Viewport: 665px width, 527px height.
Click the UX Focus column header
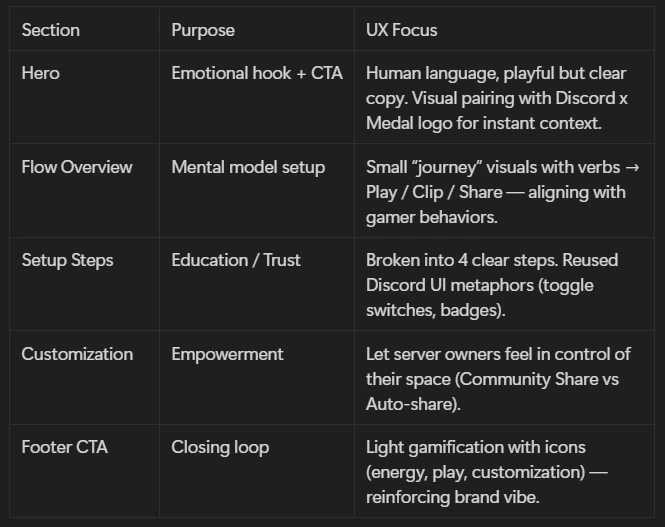(x=402, y=30)
